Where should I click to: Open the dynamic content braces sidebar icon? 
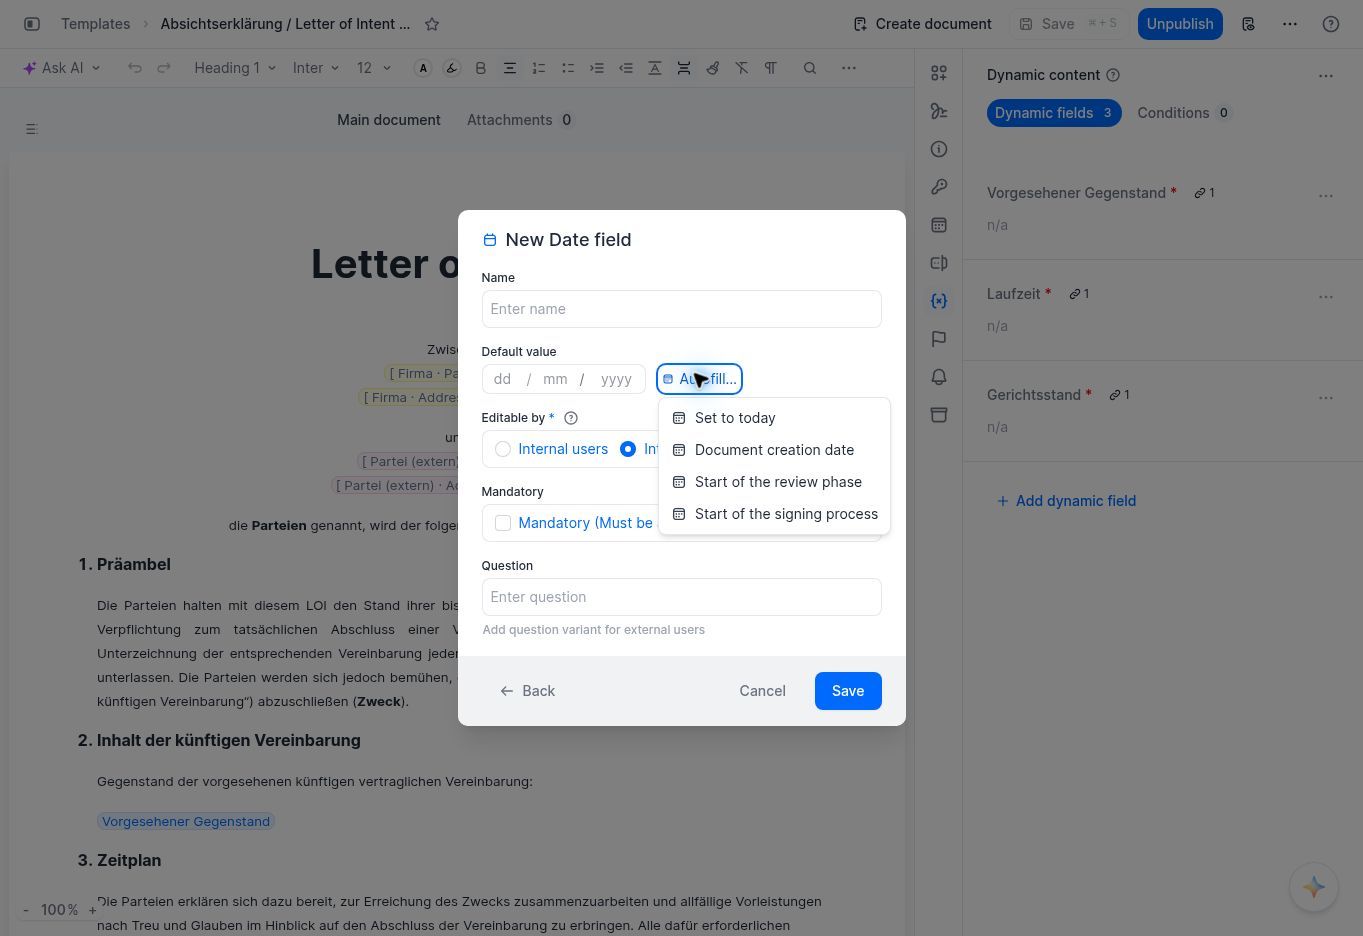939,301
